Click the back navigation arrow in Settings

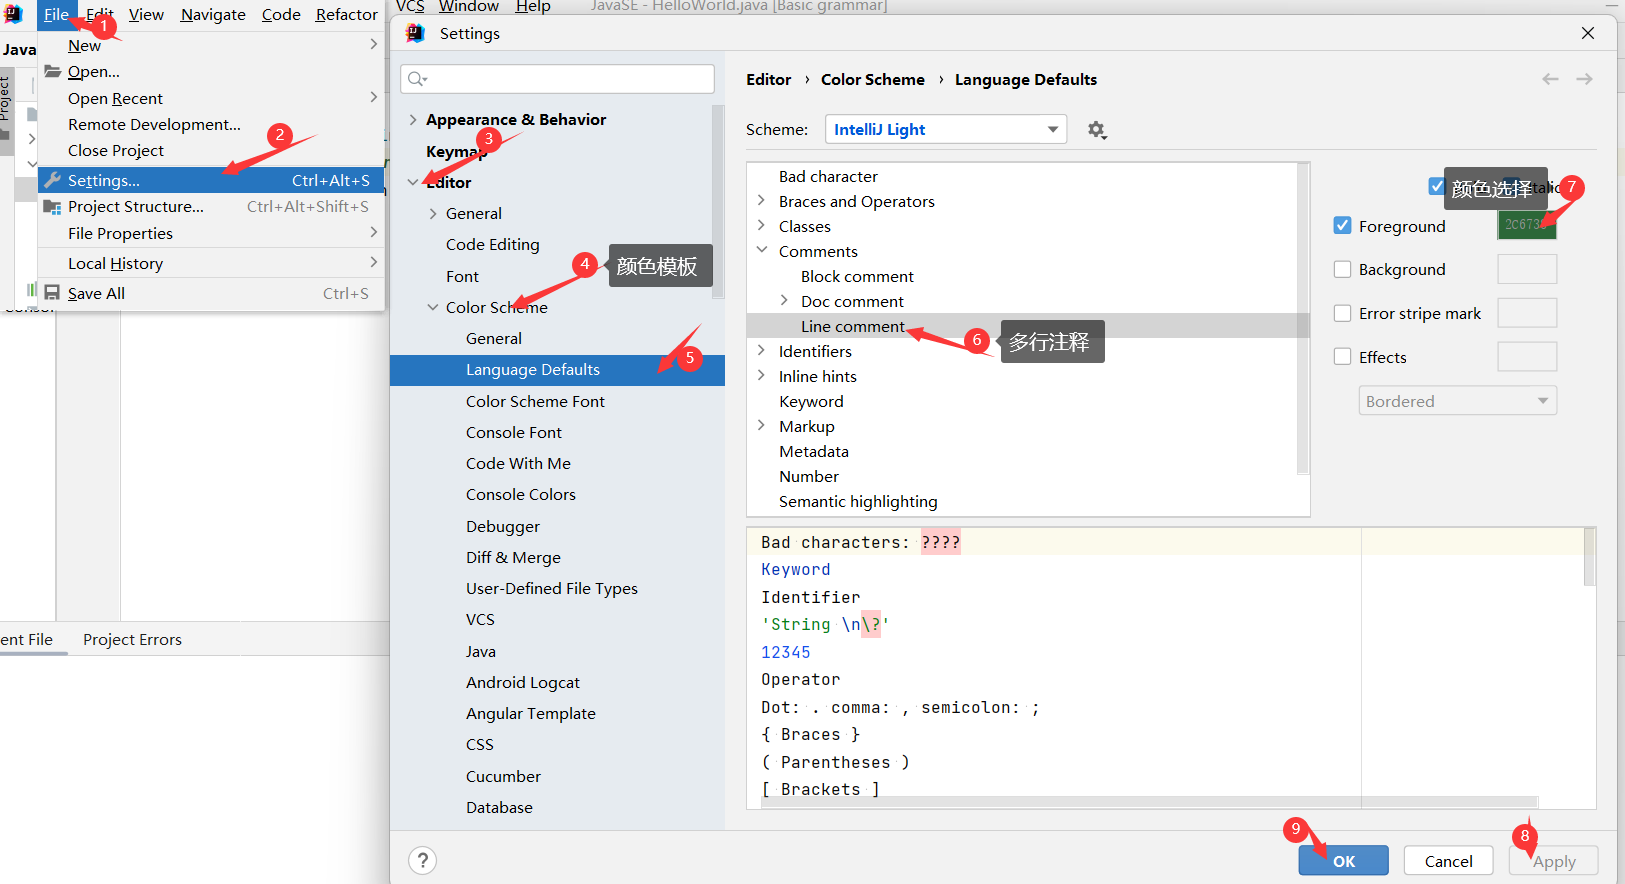coord(1550,79)
